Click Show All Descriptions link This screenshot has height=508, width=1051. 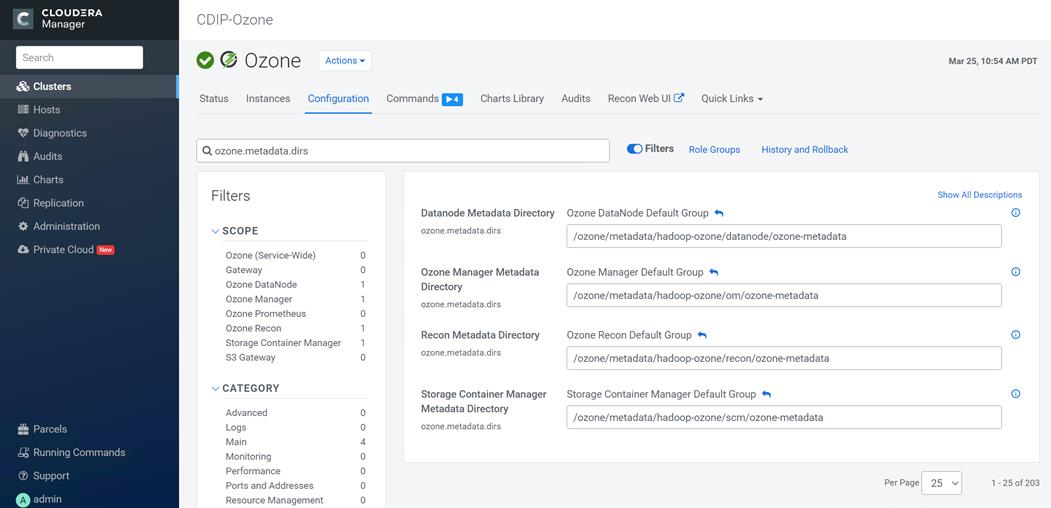coord(979,195)
